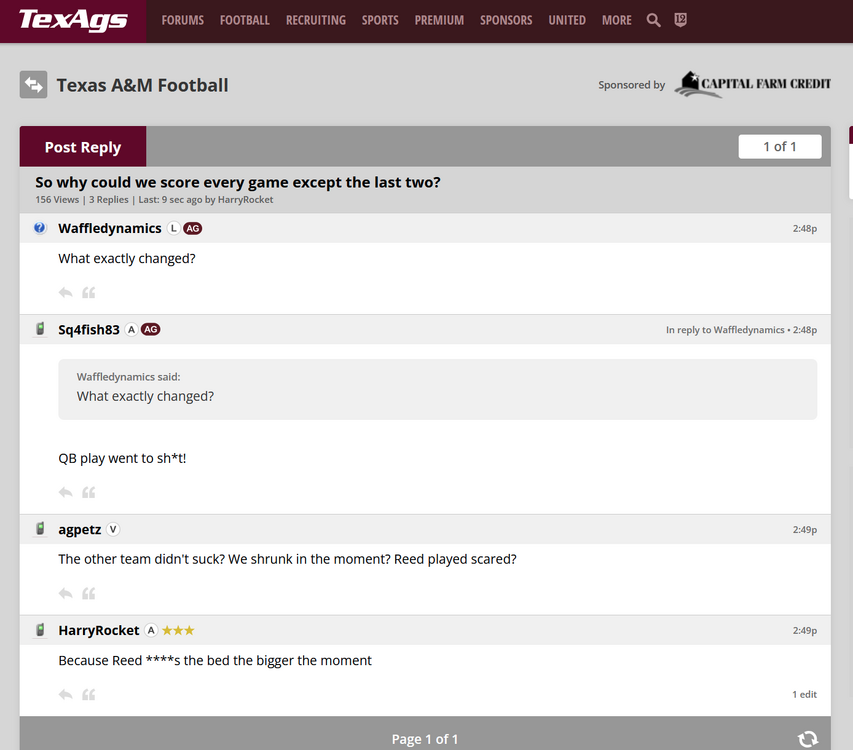Screen dimensions: 853x750
Task: View the "1 edit" history link
Action: click(x=804, y=695)
